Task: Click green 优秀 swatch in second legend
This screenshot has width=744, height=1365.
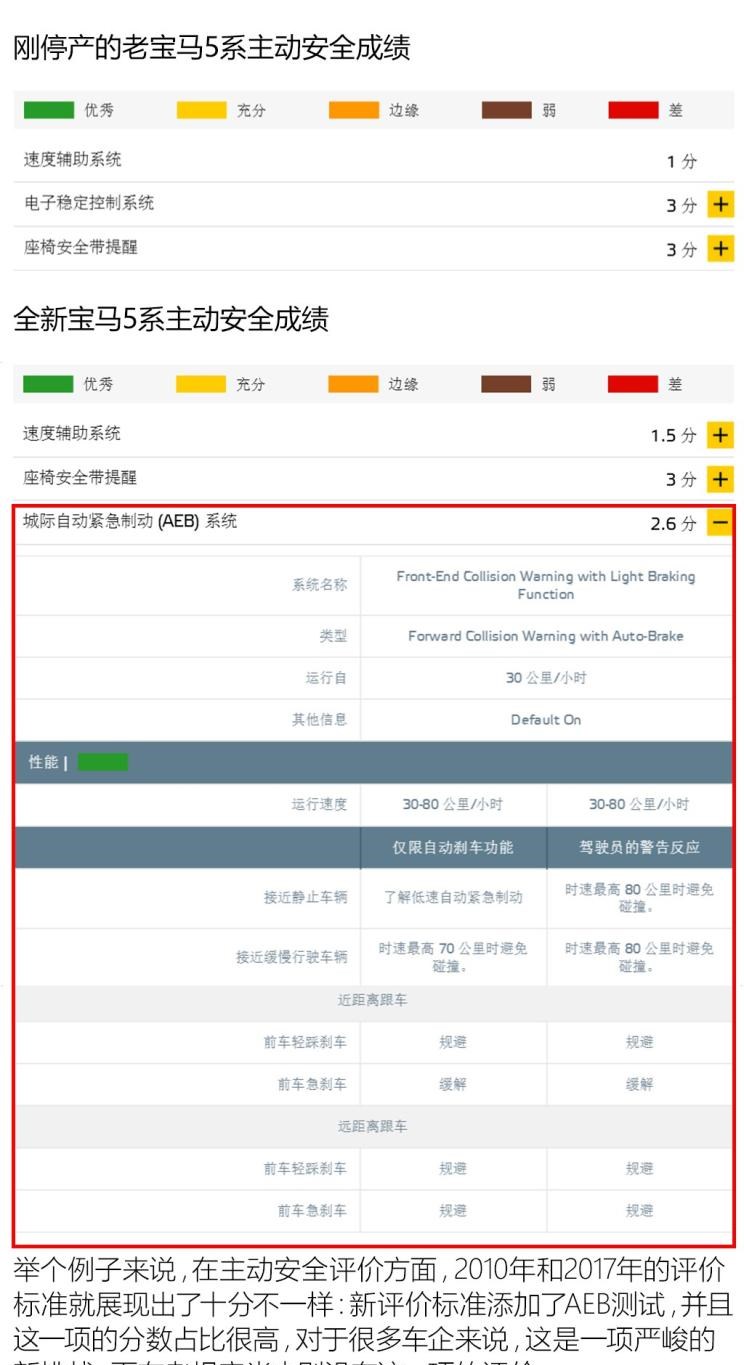Action: click(x=49, y=384)
